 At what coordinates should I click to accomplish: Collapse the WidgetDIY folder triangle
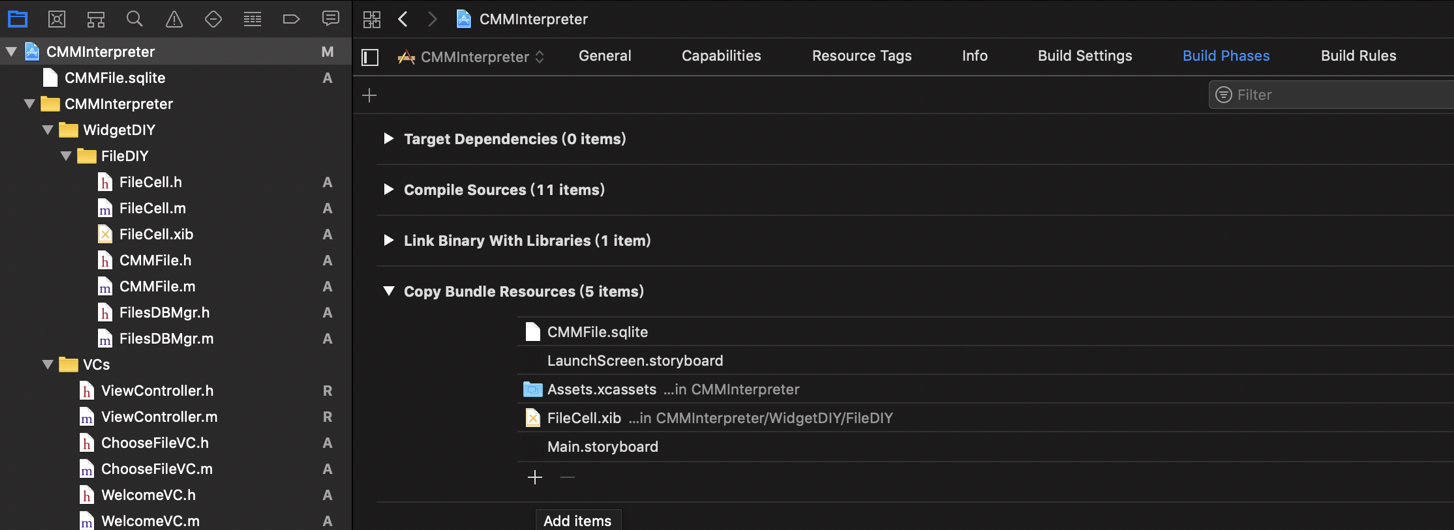click(47, 130)
